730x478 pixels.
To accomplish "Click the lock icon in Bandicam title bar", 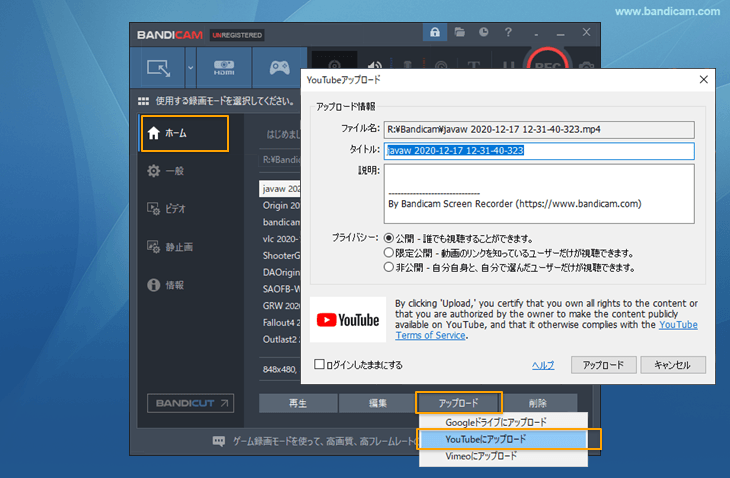I will pyautogui.click(x=435, y=32).
